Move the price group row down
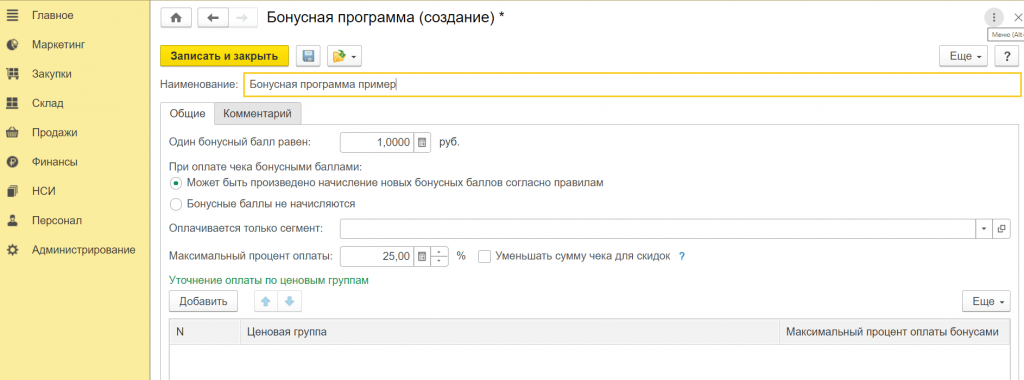 [289, 302]
